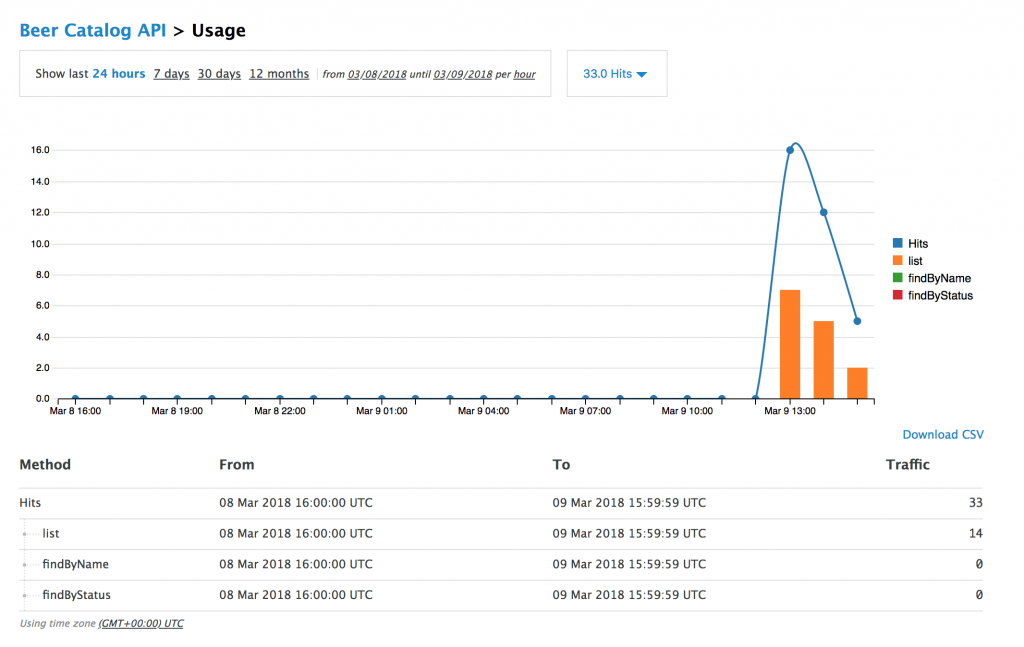
Task: Select the list method row
Action: pyautogui.click(x=51, y=534)
